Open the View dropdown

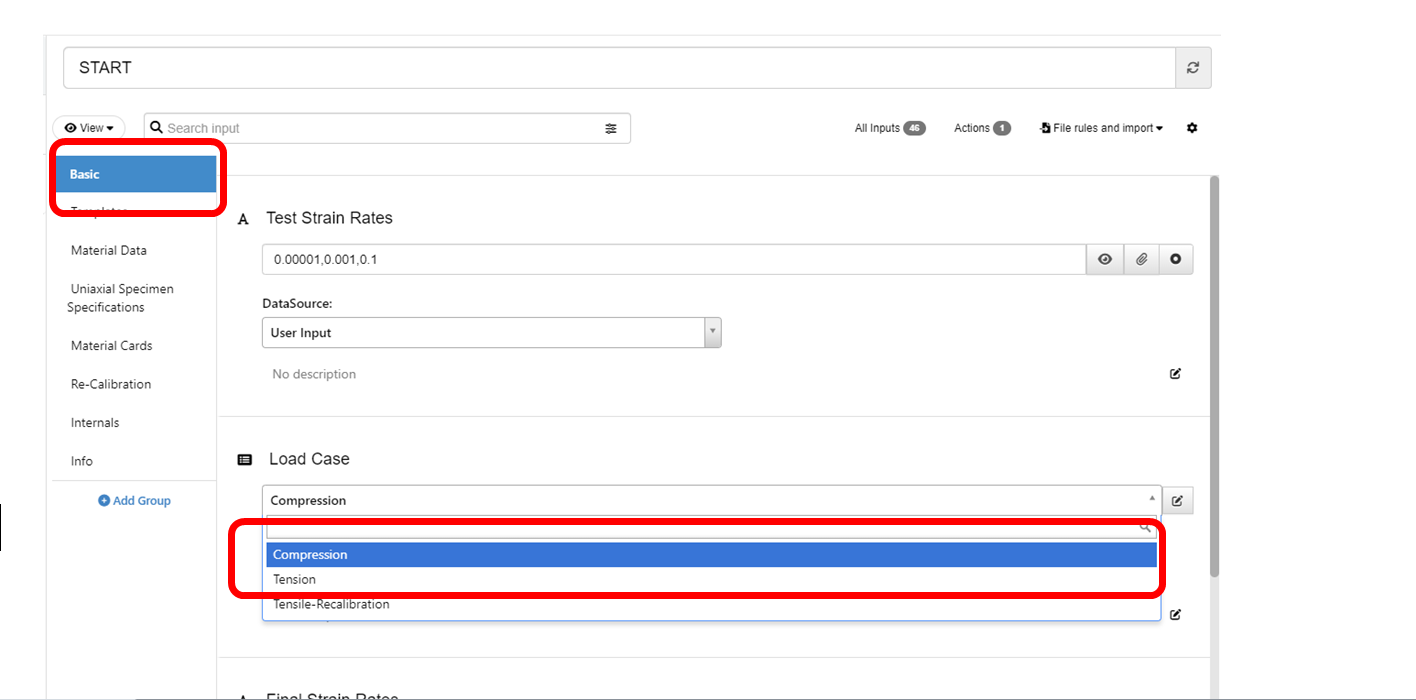89,128
